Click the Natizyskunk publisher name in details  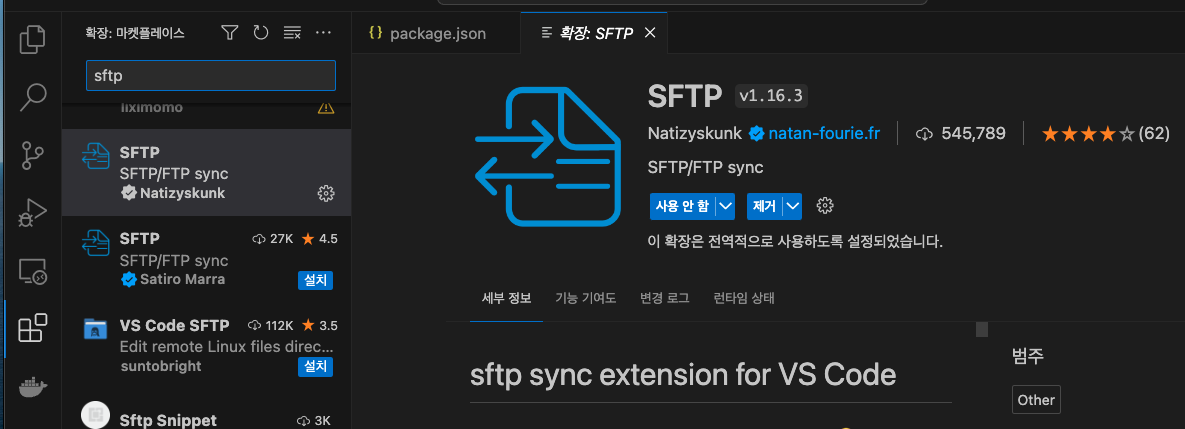[x=695, y=134]
